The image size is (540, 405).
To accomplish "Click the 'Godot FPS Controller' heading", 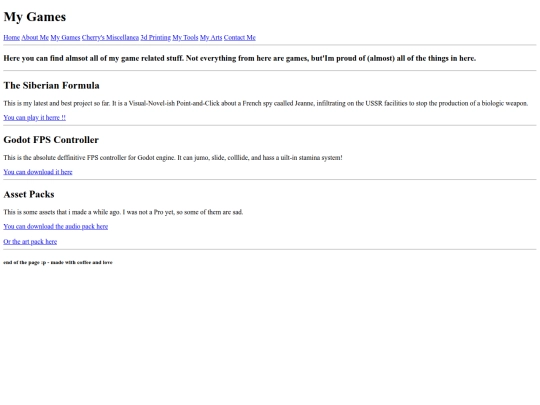I will click(51, 140).
